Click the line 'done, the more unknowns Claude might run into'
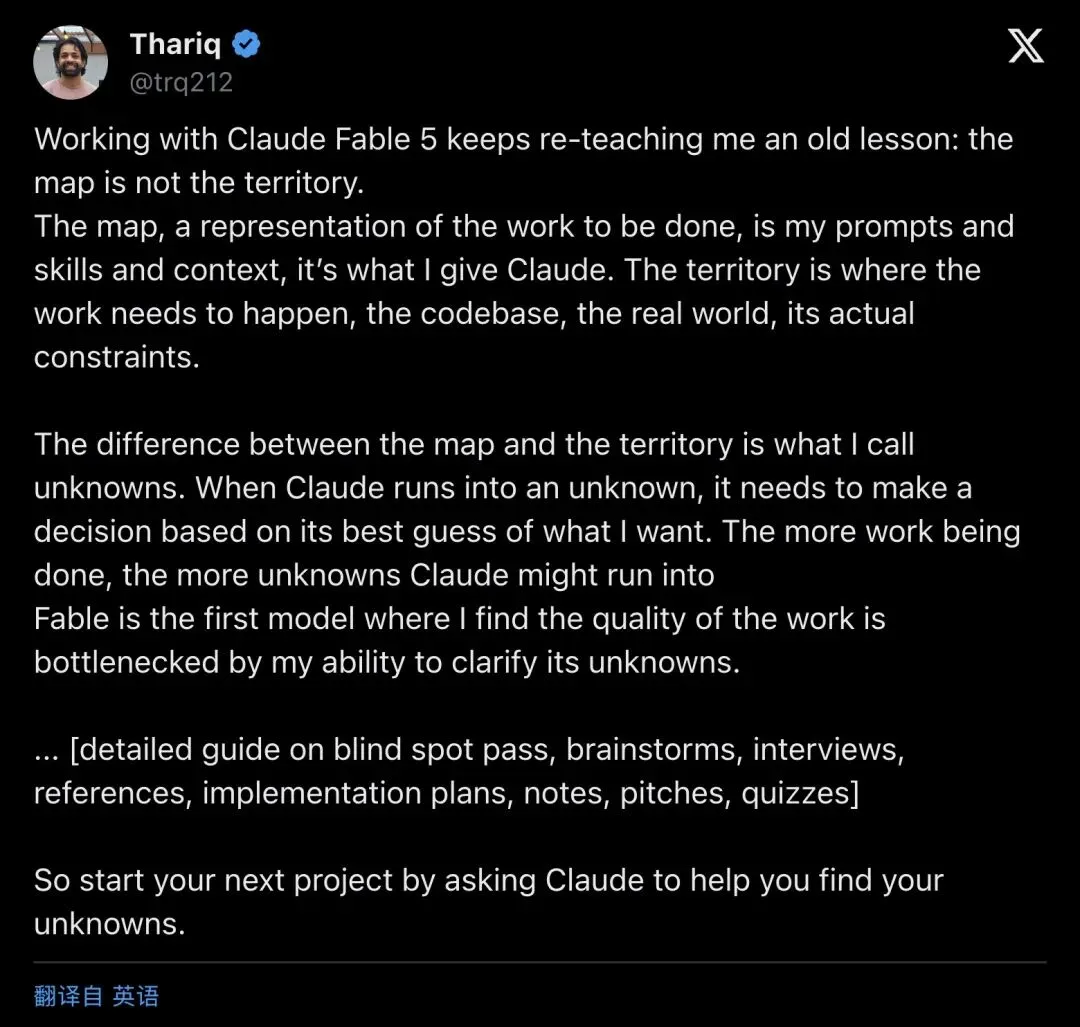The height and width of the screenshot is (1027, 1080). click(374, 575)
